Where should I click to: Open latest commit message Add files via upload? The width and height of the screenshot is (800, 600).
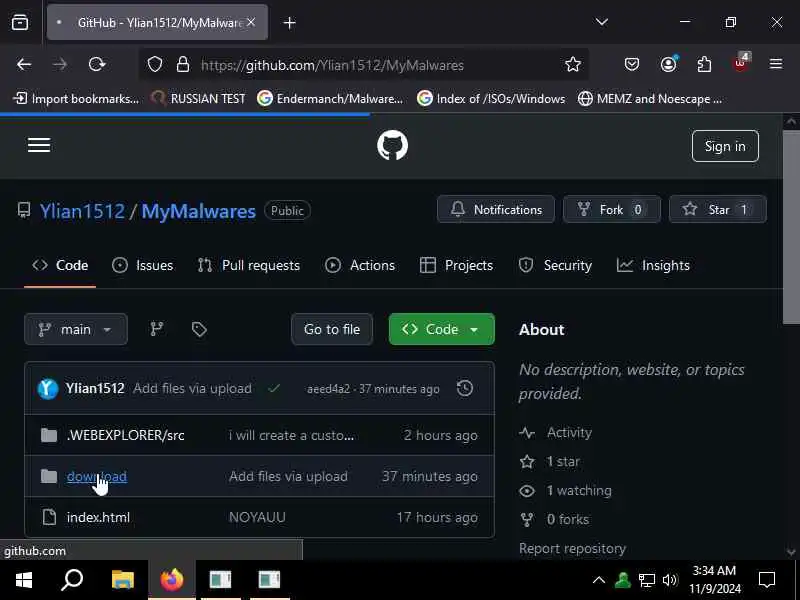pos(192,388)
